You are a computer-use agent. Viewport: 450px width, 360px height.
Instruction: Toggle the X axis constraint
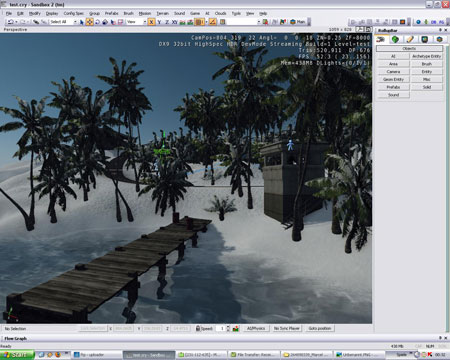(151, 22)
